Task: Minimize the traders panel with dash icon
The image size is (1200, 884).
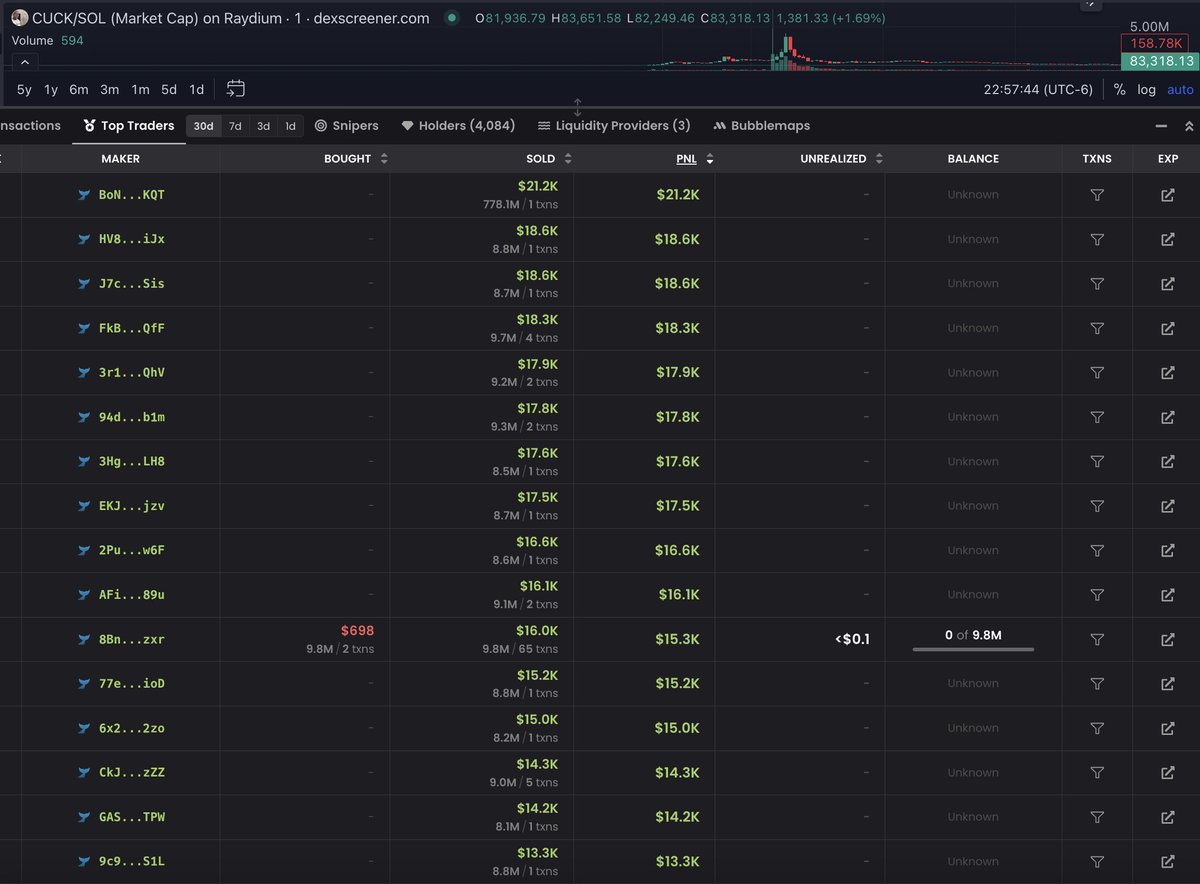Action: pyautogui.click(x=1161, y=126)
